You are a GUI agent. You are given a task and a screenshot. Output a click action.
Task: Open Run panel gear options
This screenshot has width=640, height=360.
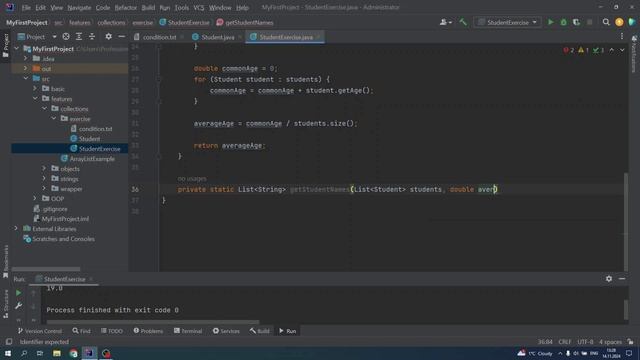(x=609, y=279)
